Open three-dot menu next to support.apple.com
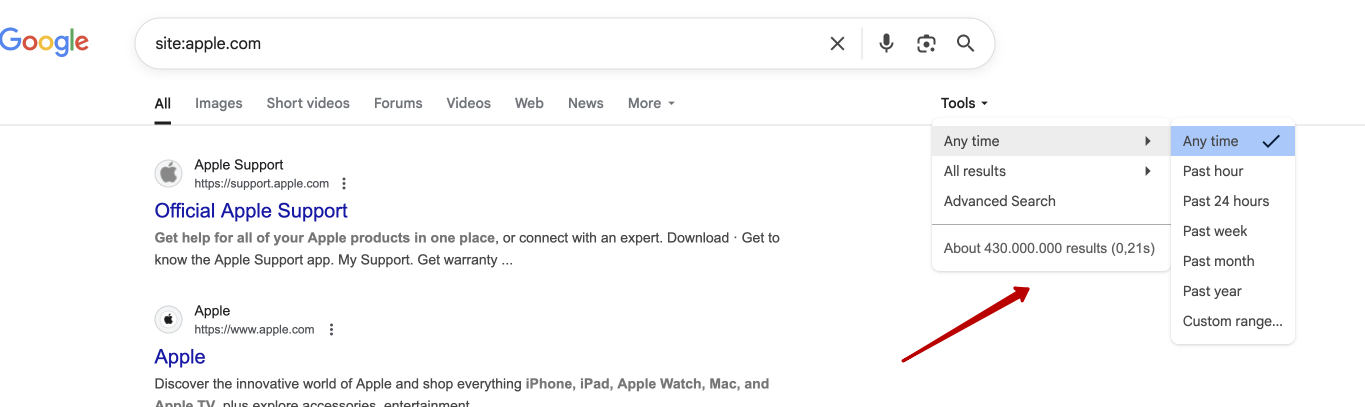Screen dimensions: 1365x407 [344, 184]
